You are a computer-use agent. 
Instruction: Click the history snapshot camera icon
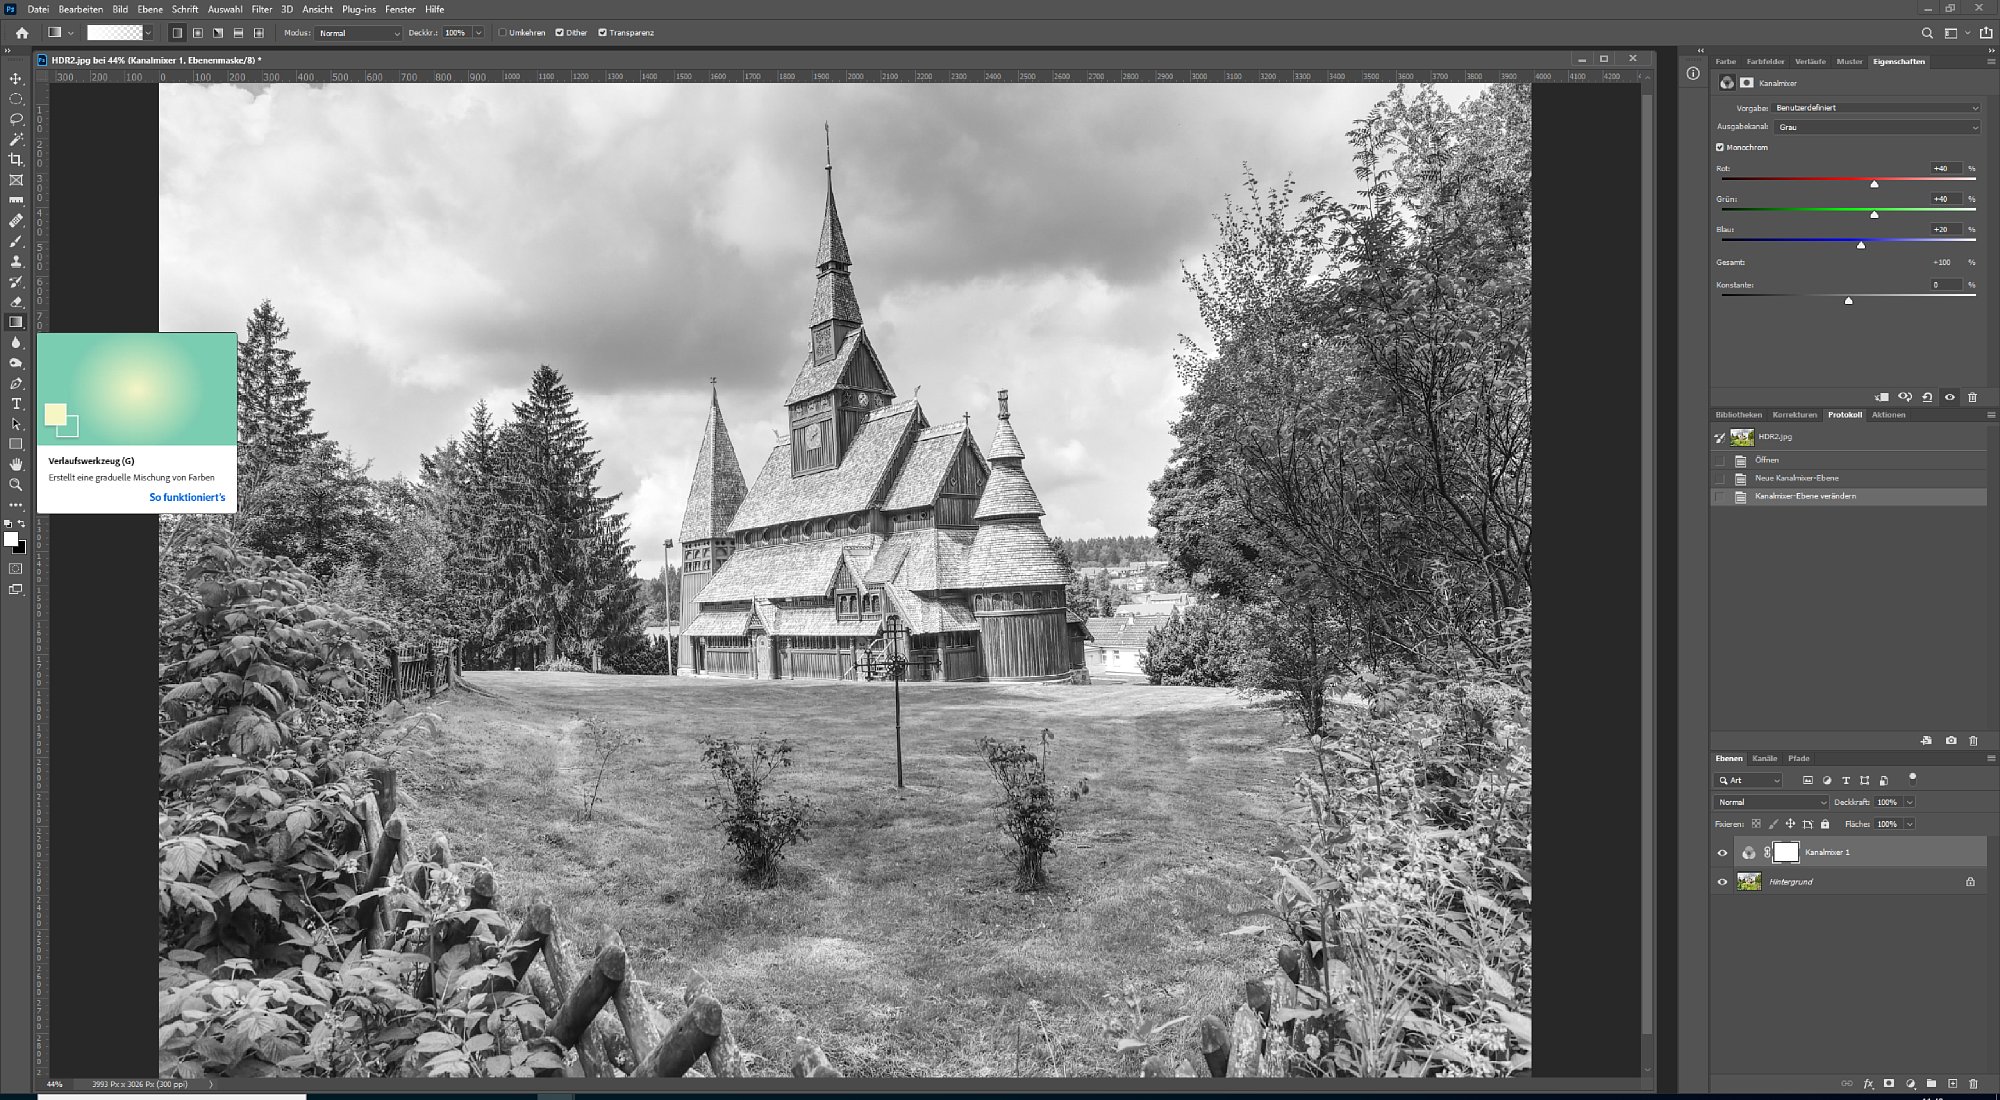pyautogui.click(x=1951, y=740)
